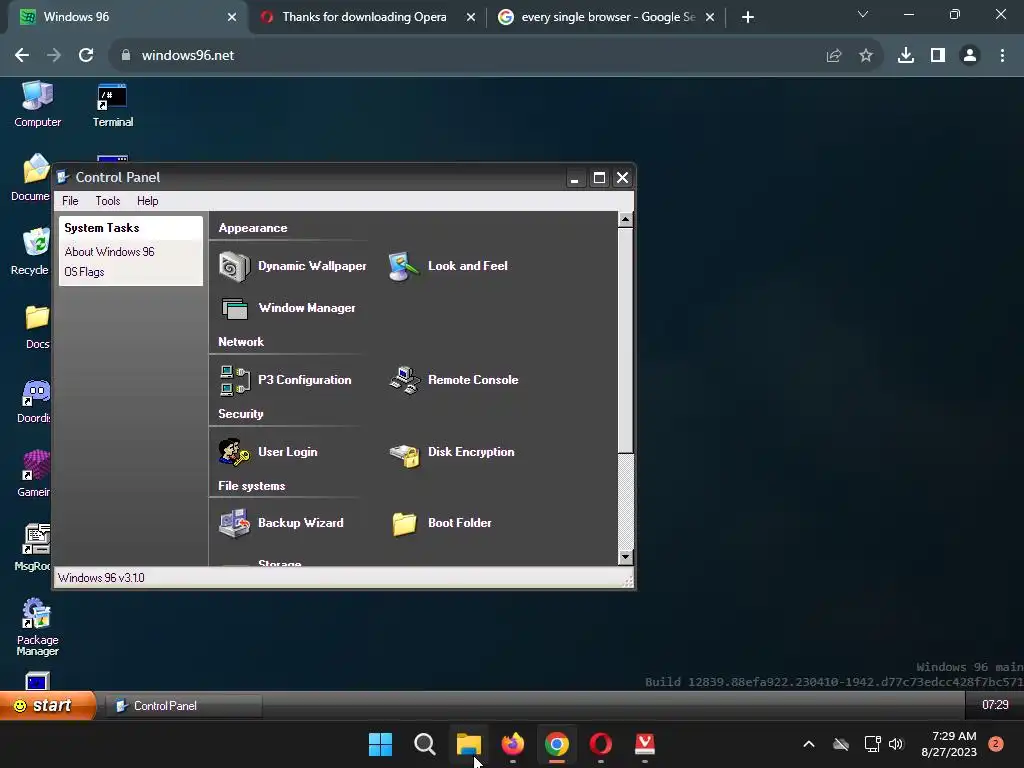Toggle the Chrome side panel
1024x768 pixels.
pyautogui.click(x=938, y=56)
